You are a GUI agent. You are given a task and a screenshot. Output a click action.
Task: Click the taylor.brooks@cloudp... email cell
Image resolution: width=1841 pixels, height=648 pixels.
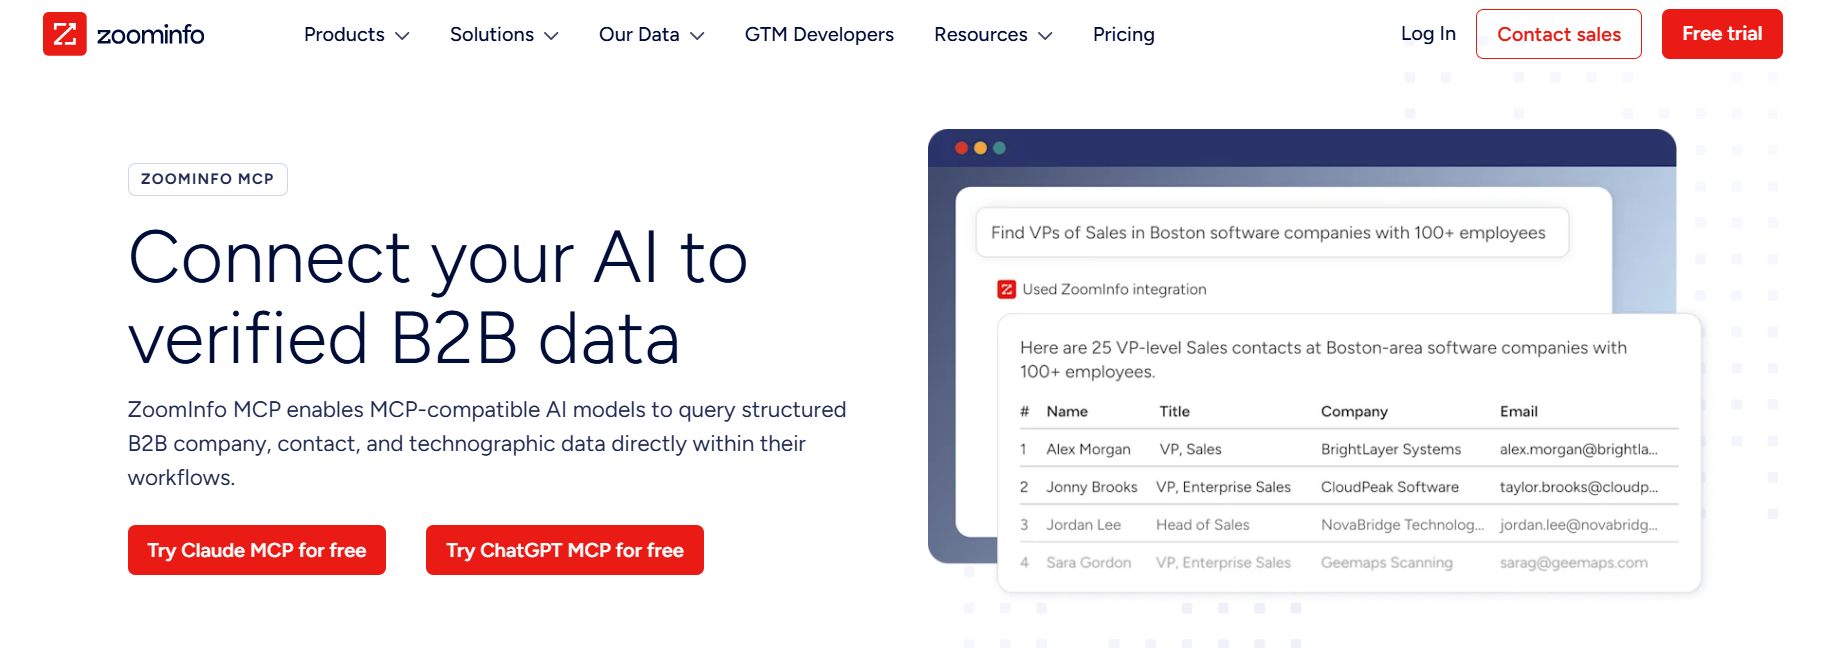pos(1578,487)
